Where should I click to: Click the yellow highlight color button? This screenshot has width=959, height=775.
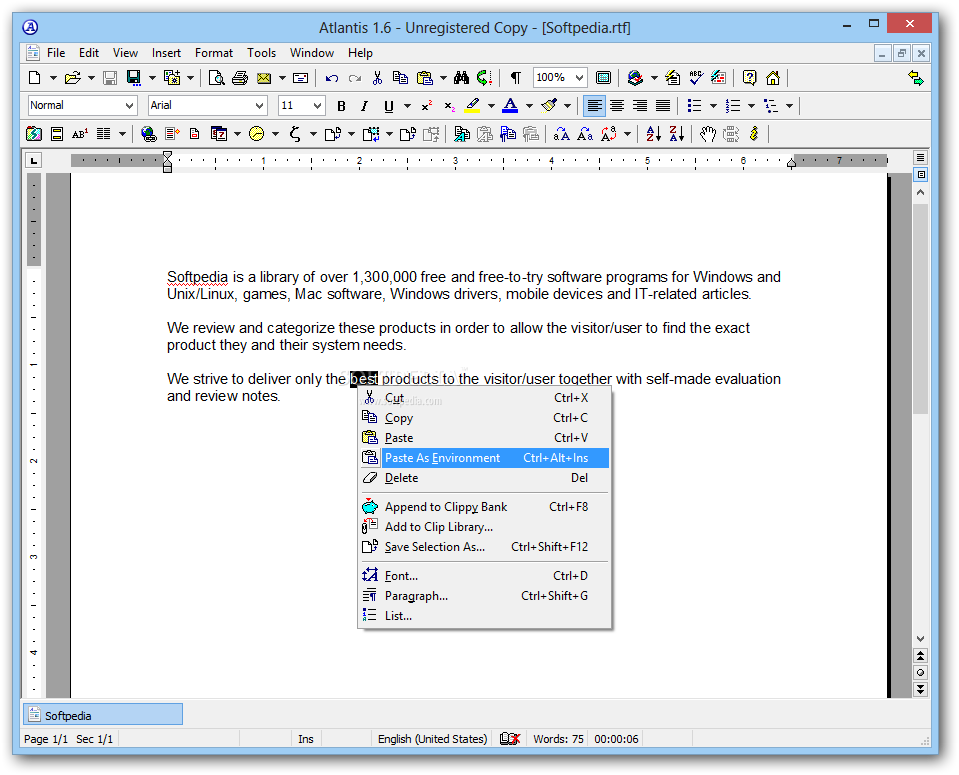472,106
